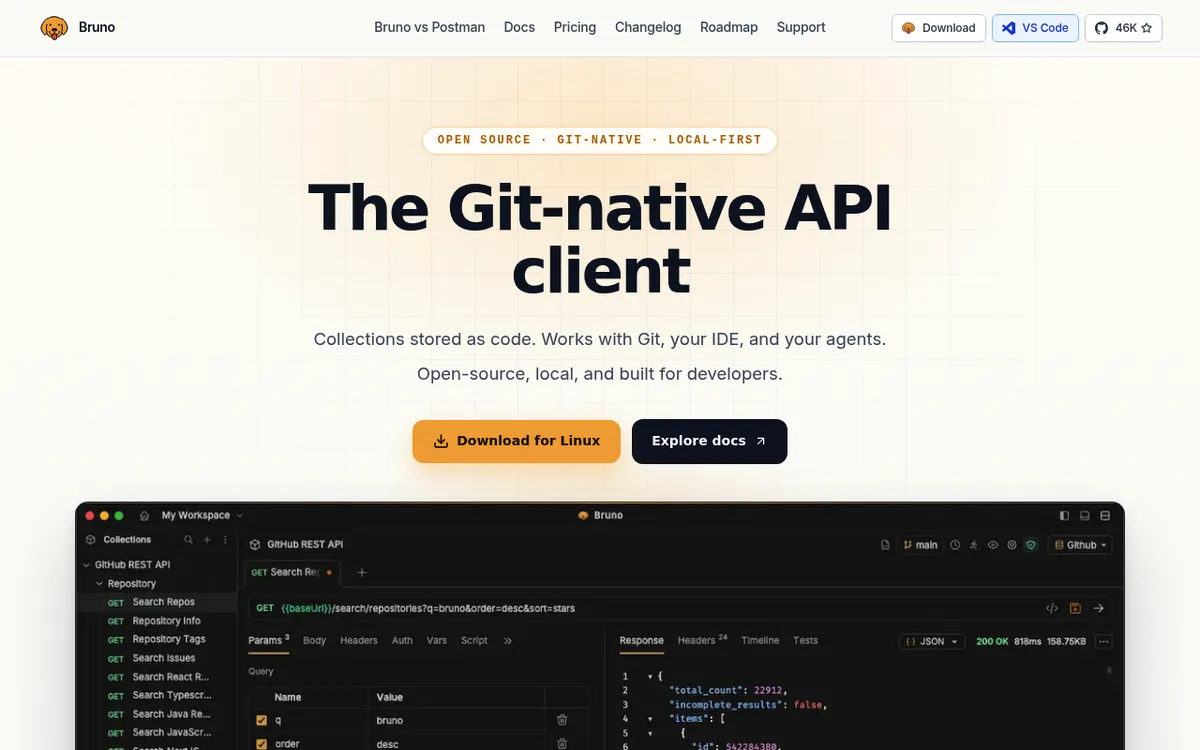Click the Bruno dog logo in the header
Viewport: 1200px width, 750px height.
[x=54, y=28]
